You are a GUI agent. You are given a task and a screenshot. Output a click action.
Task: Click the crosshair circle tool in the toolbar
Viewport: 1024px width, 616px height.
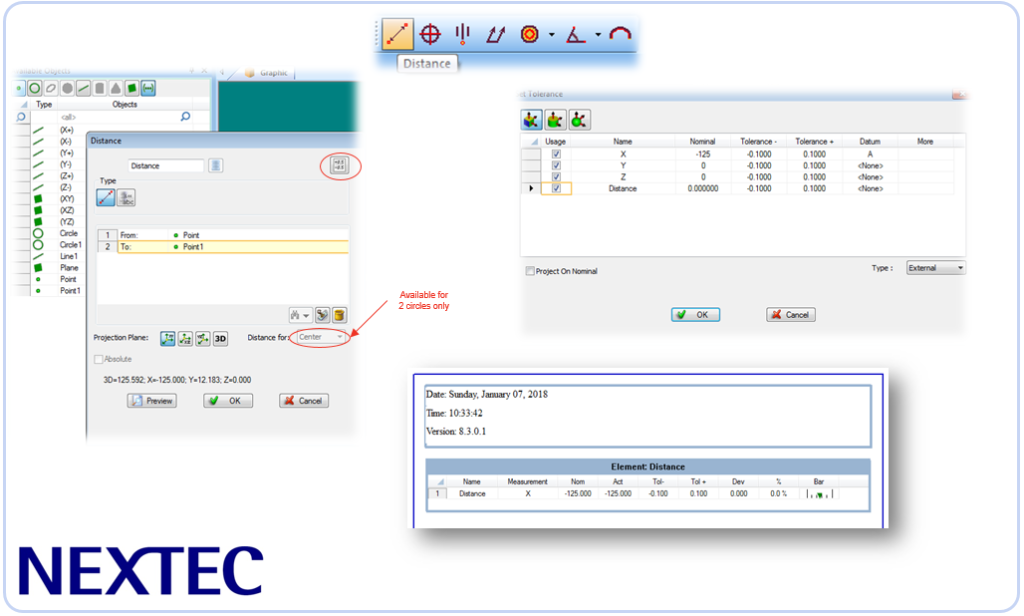click(430, 34)
